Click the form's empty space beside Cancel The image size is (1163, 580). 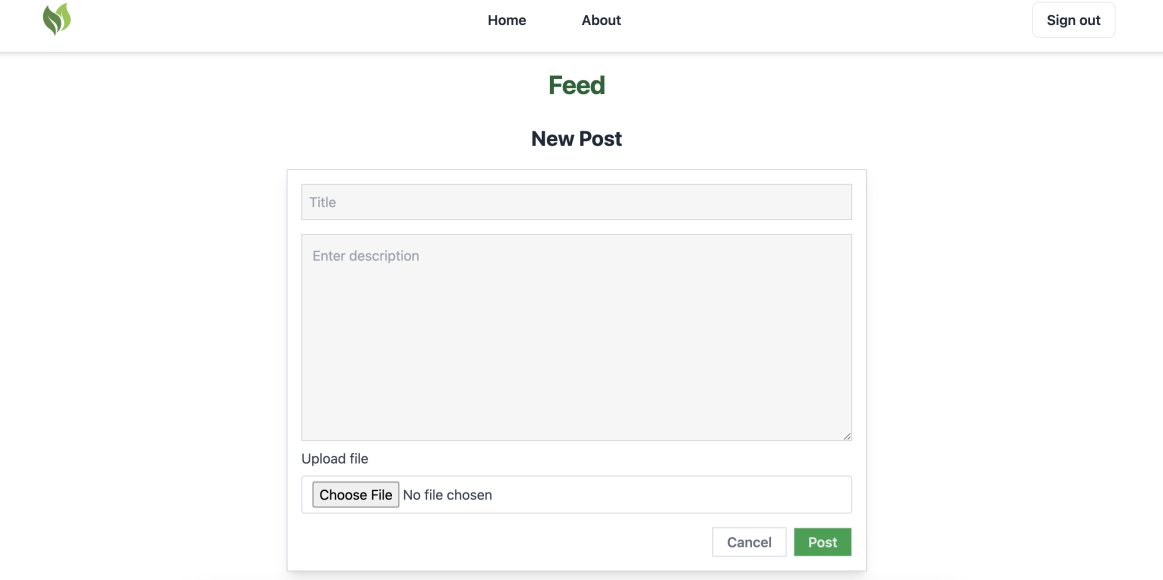(x=504, y=542)
